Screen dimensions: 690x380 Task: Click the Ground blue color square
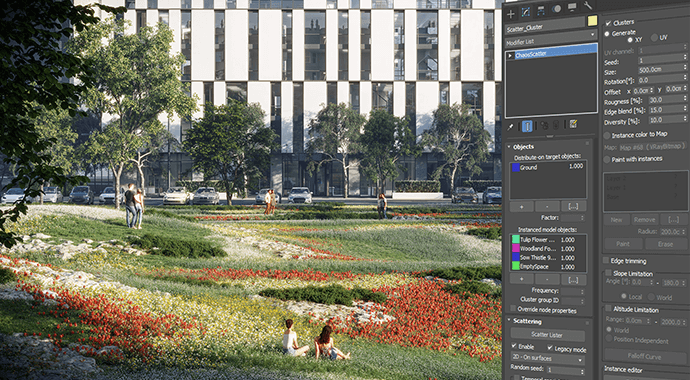point(515,168)
